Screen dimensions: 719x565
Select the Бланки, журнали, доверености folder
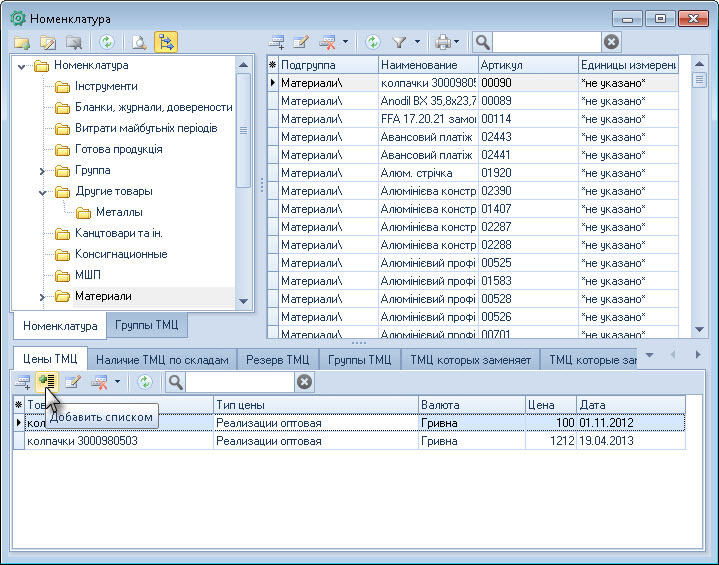point(154,107)
